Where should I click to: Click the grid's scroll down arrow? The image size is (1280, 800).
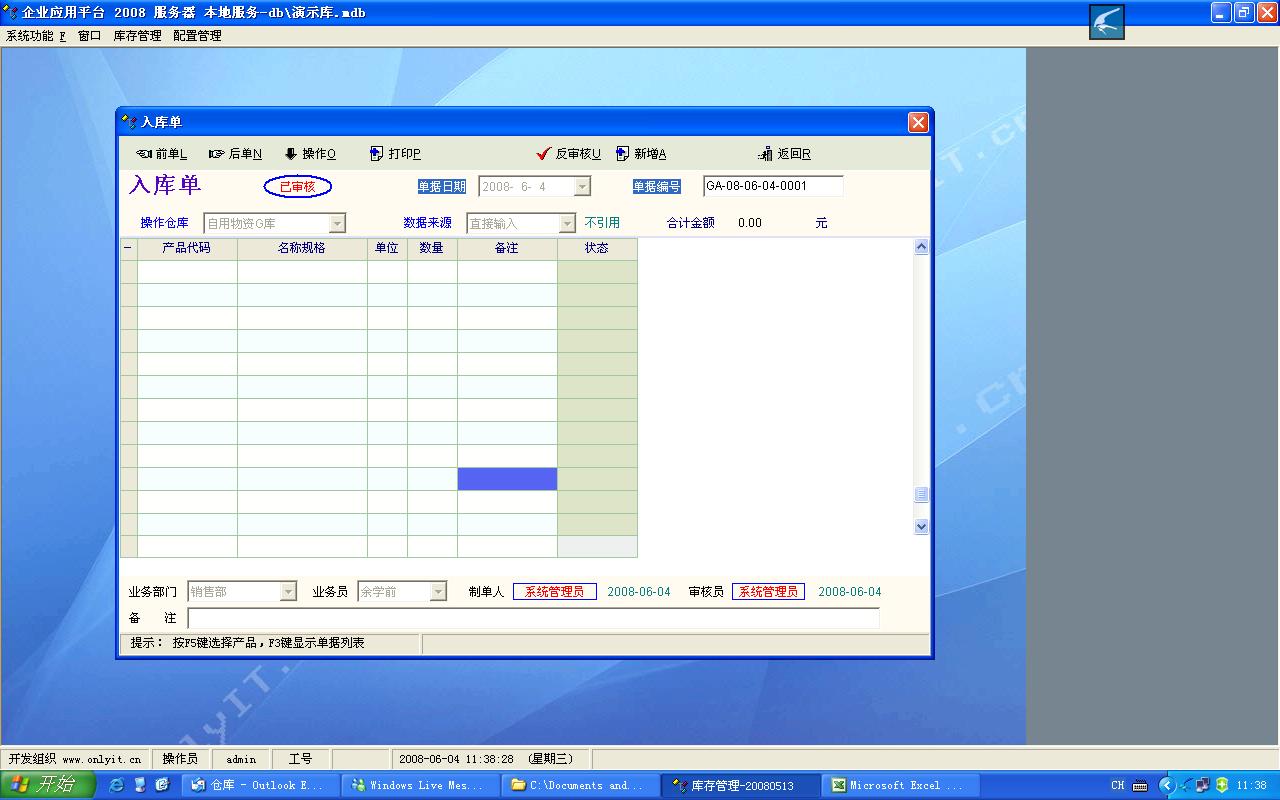tap(921, 527)
